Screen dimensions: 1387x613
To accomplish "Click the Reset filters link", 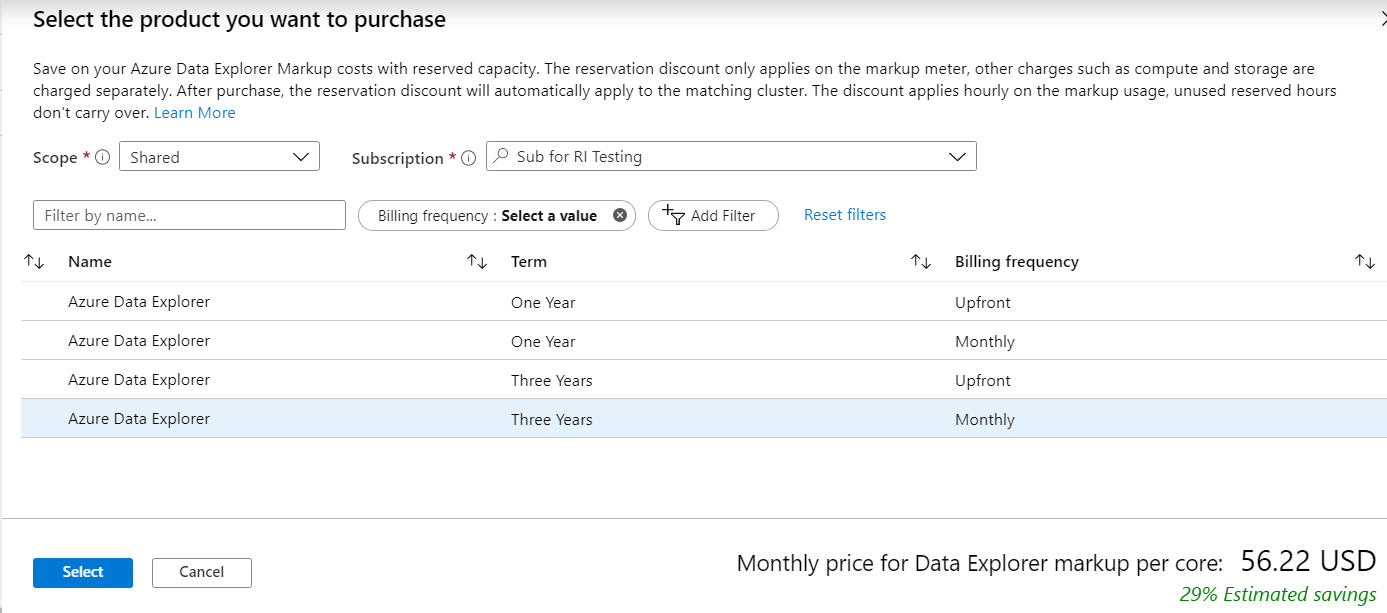I will [845, 214].
